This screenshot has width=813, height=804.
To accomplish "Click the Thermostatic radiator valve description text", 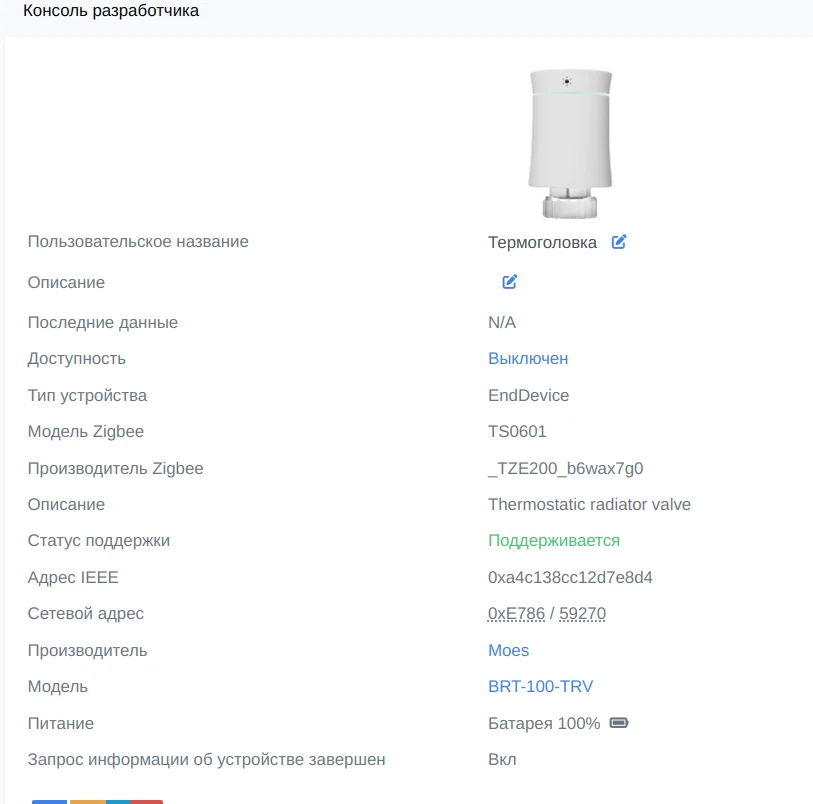I will pos(589,504).
